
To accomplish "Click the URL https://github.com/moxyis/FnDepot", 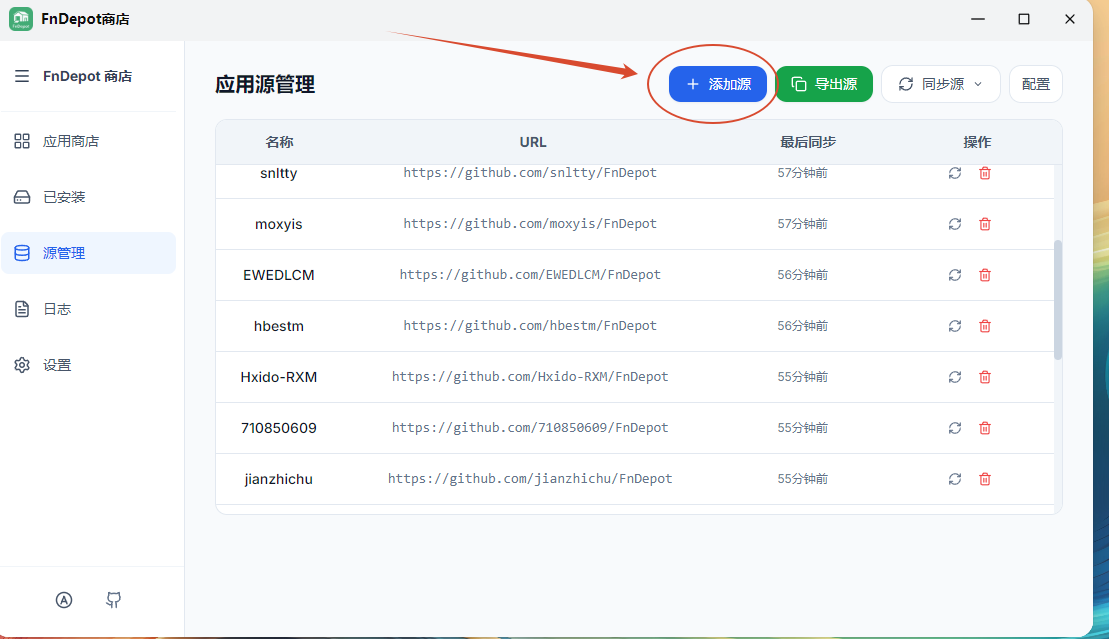I will coord(530,224).
